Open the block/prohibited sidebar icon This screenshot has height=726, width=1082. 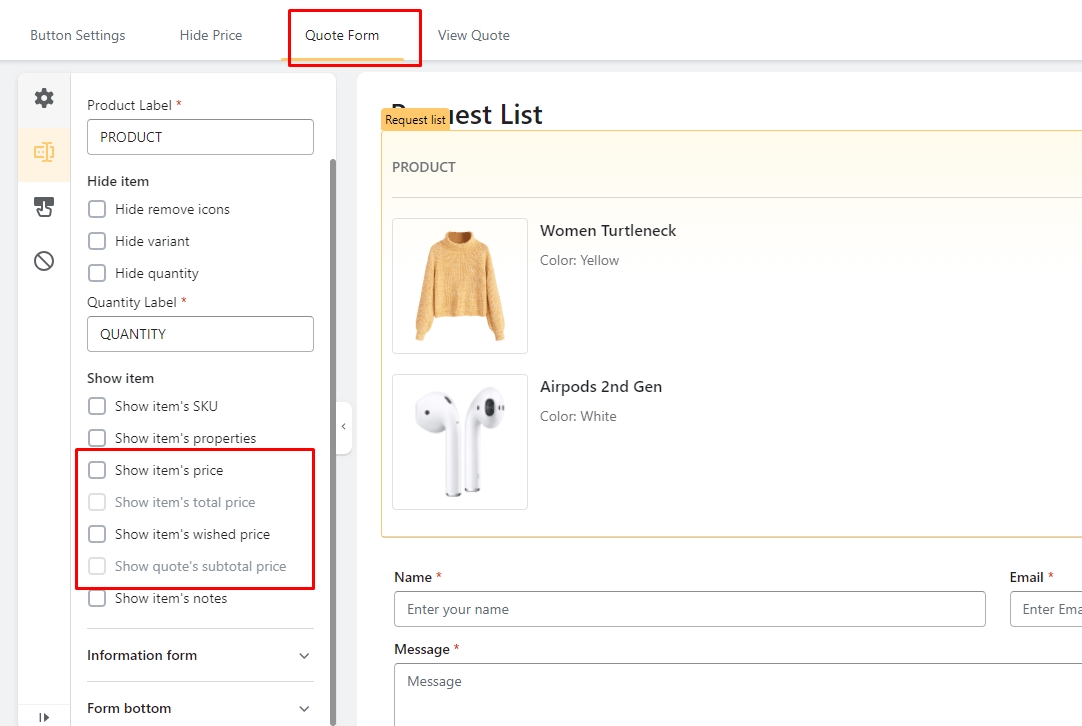click(x=44, y=261)
